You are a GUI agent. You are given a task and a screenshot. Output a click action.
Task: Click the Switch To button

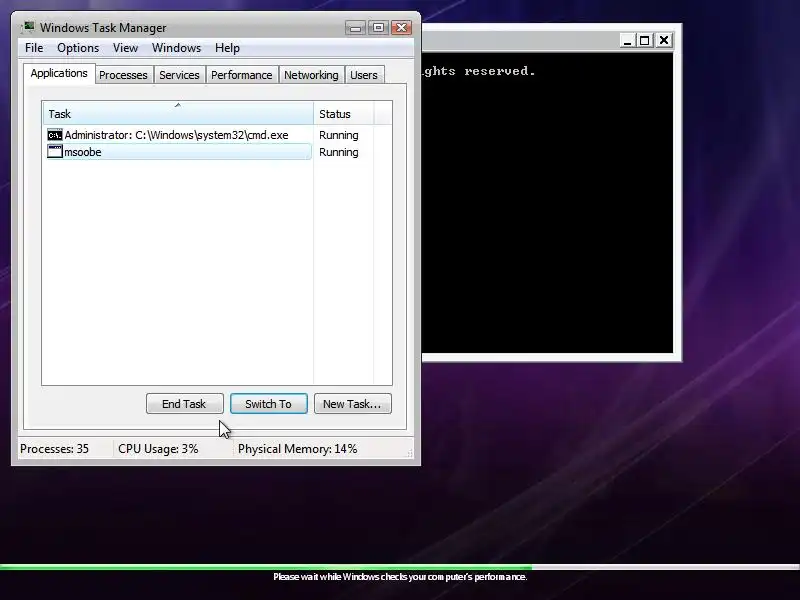pos(269,404)
